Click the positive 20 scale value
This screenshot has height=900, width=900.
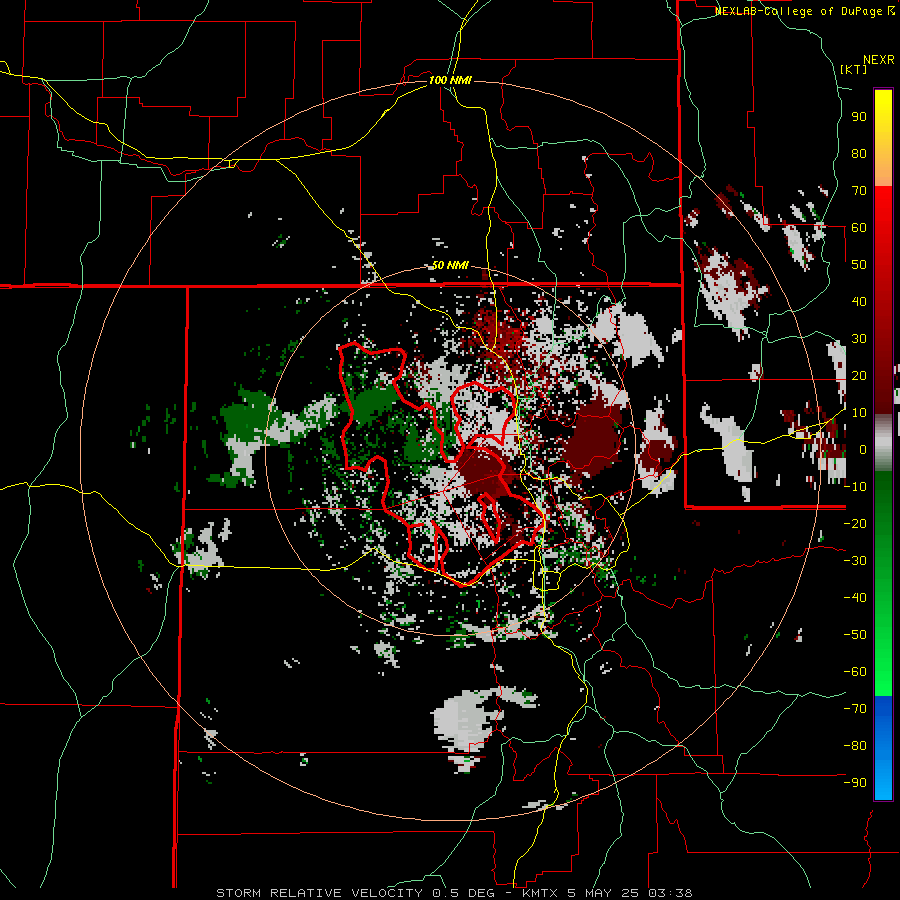859,375
